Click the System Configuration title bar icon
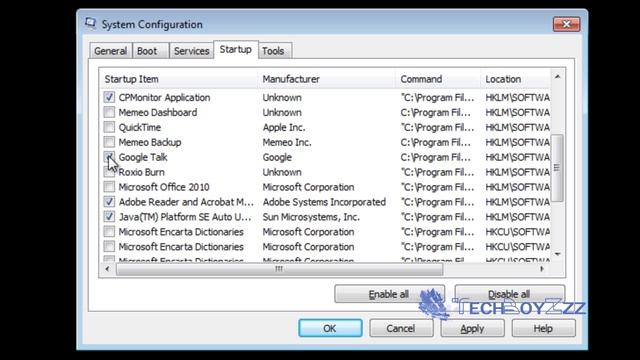 (90, 23)
